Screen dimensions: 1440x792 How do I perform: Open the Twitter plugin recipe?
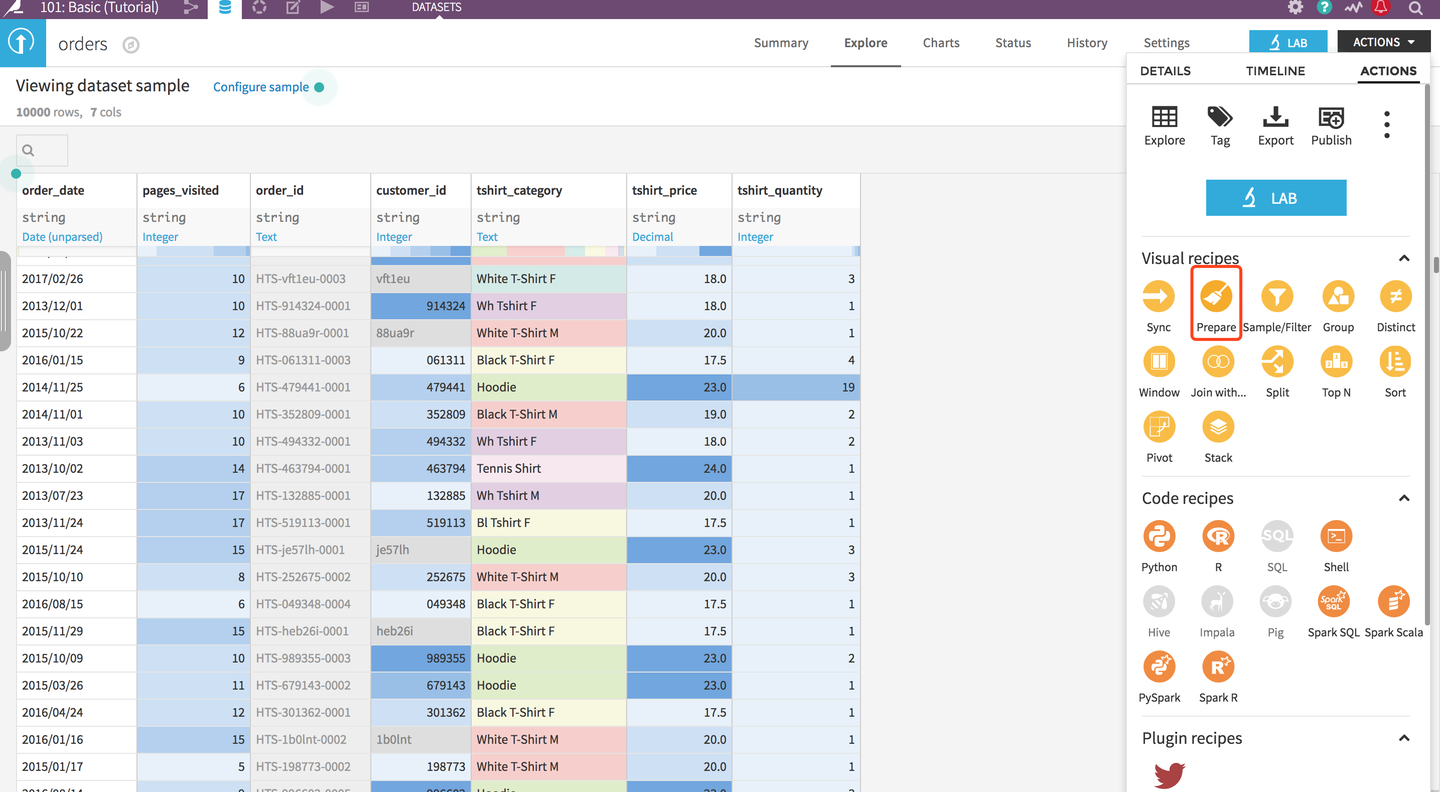(x=1169, y=775)
